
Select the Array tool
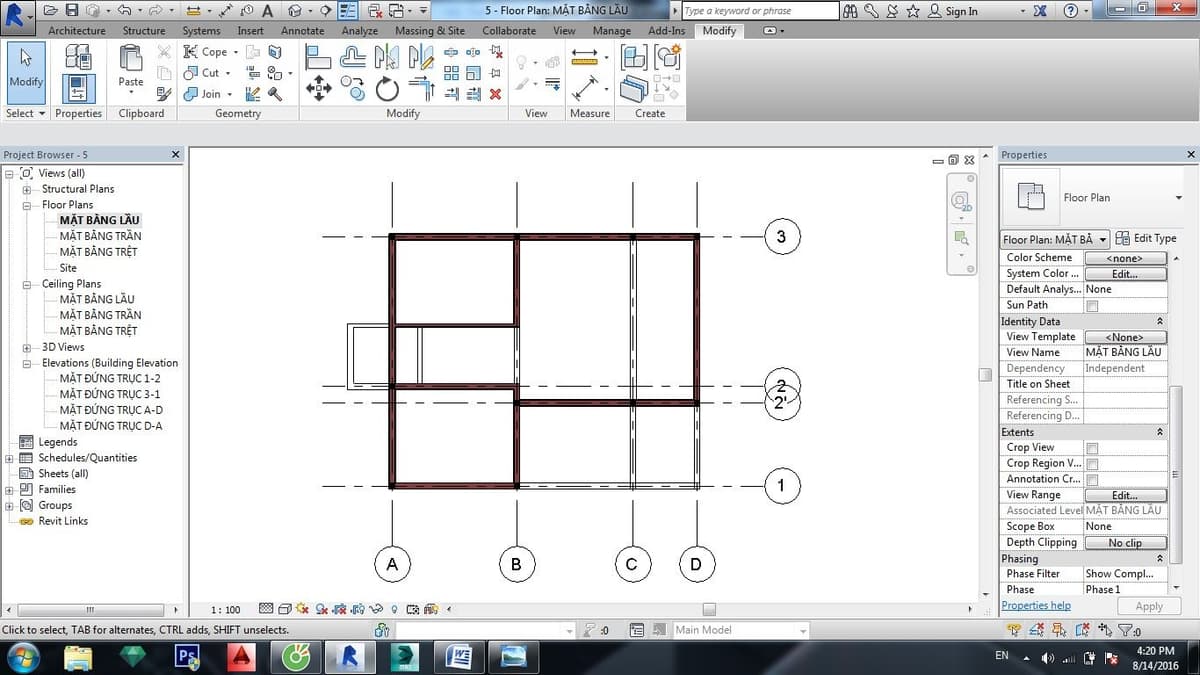[451, 73]
